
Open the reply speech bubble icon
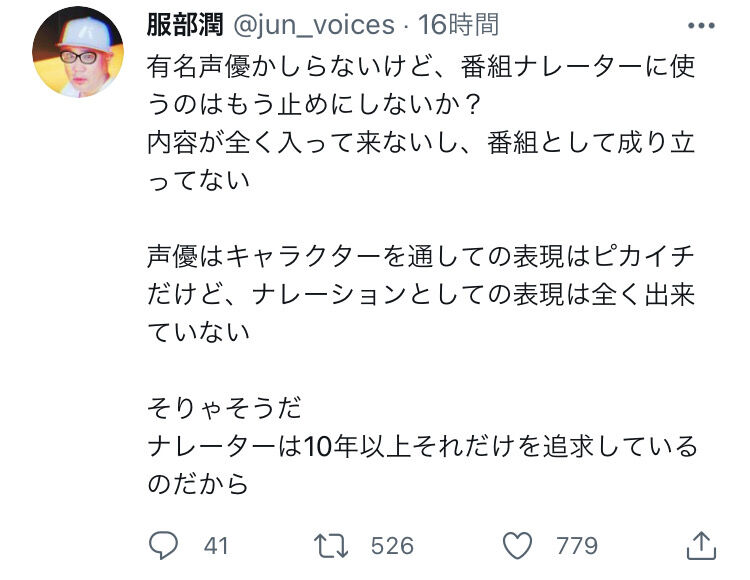click(163, 546)
